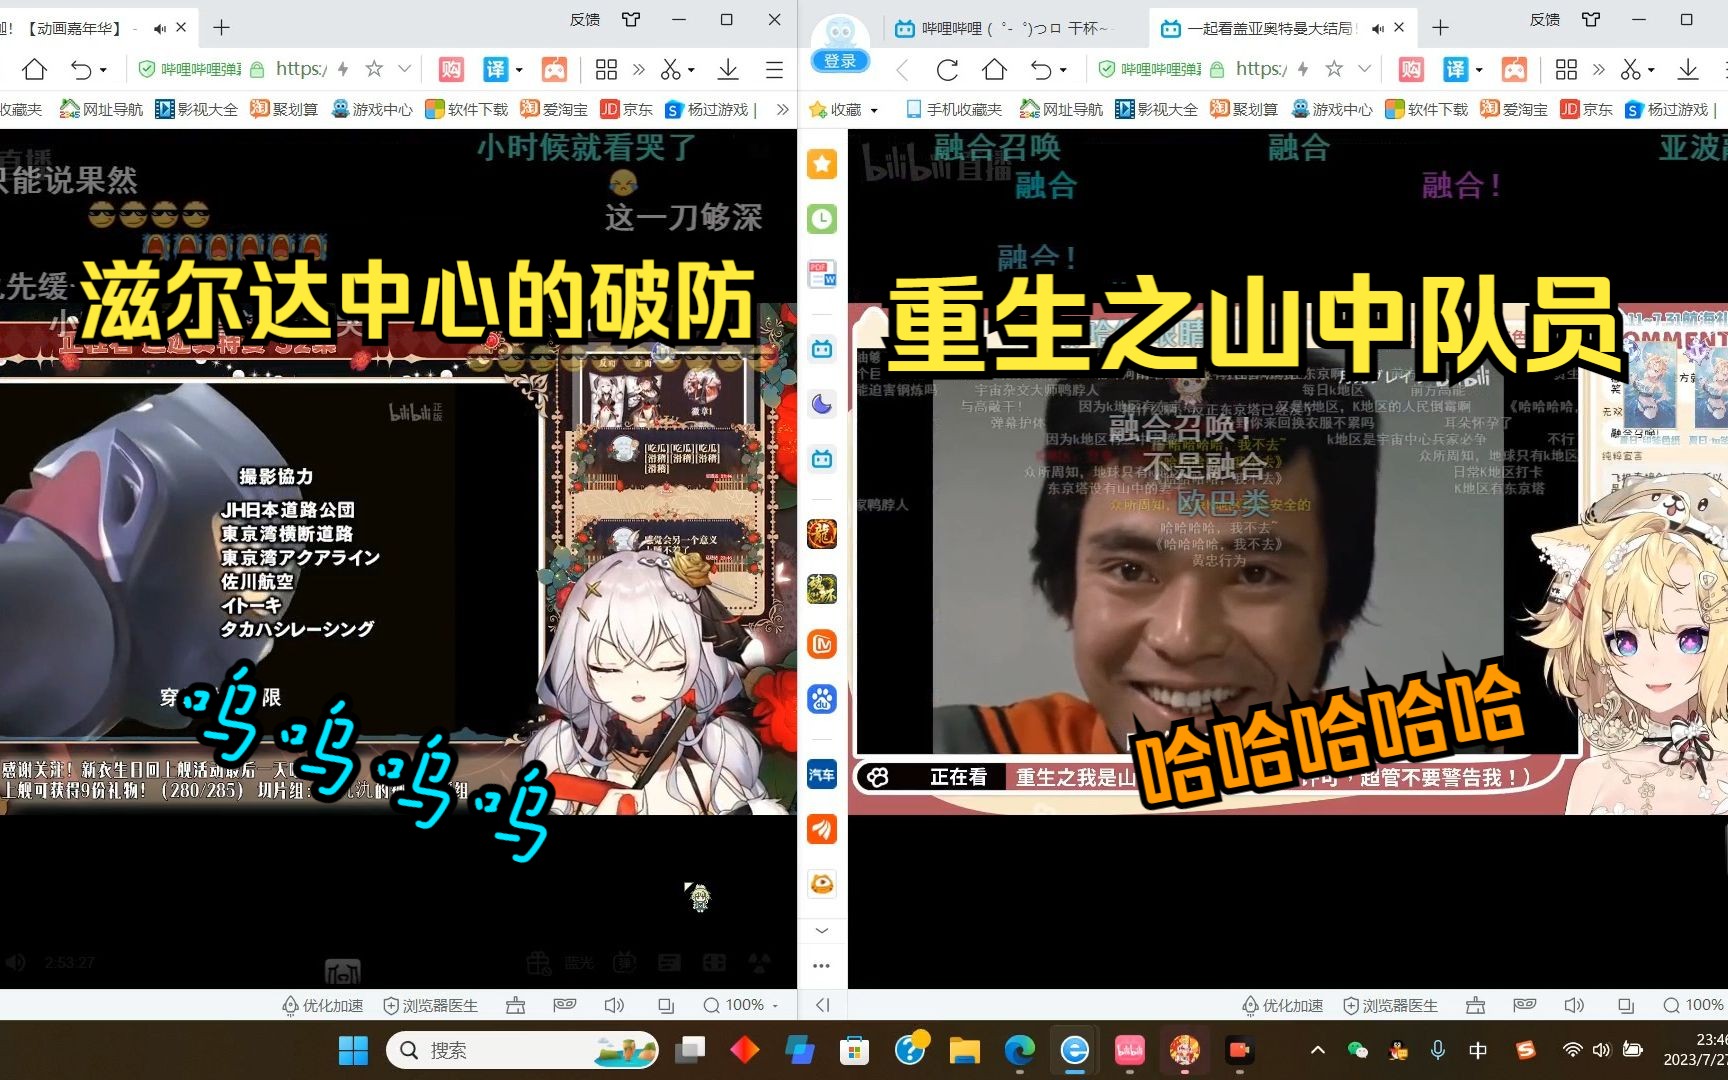
Task: Mute the left browser tab via speaker icon
Action: coord(160,28)
